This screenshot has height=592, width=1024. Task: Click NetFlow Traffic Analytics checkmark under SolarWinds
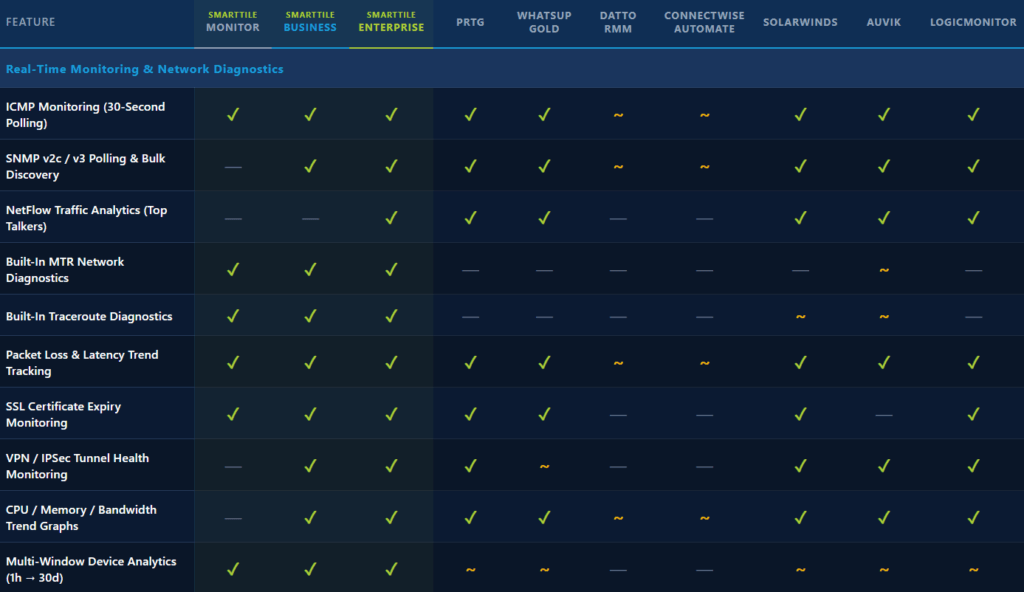tap(800, 218)
